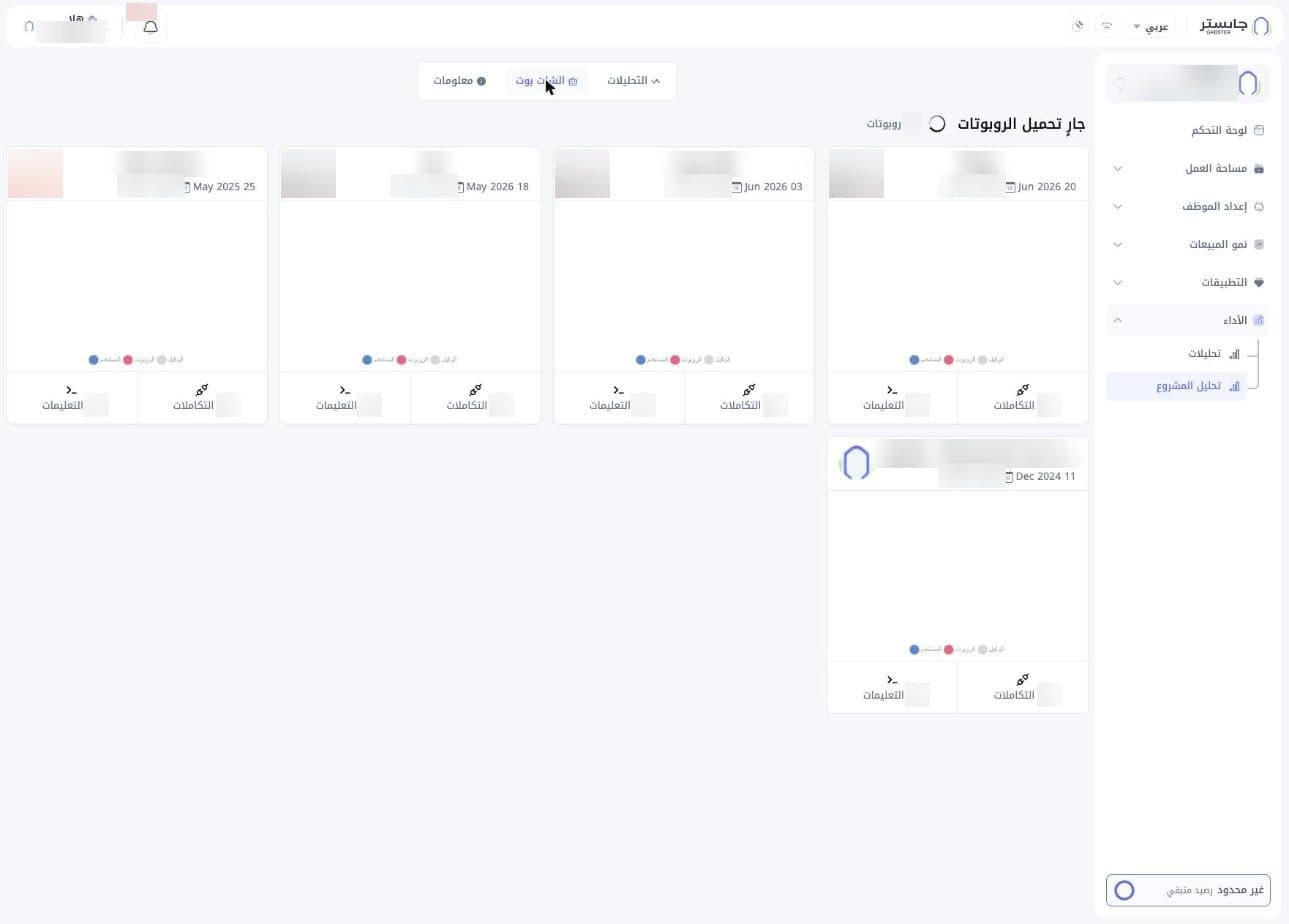Click the blue legend dot on 20 Jun 2026 card
This screenshot has height=924, width=1289.
[x=914, y=360]
